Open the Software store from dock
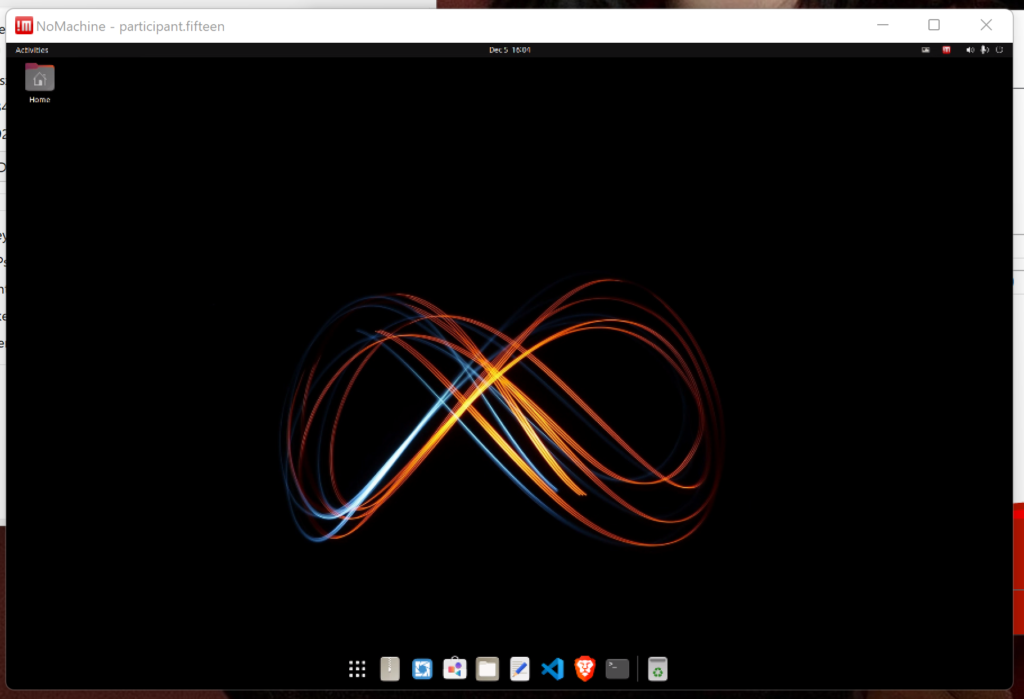The width and height of the screenshot is (1024, 699). [455, 669]
